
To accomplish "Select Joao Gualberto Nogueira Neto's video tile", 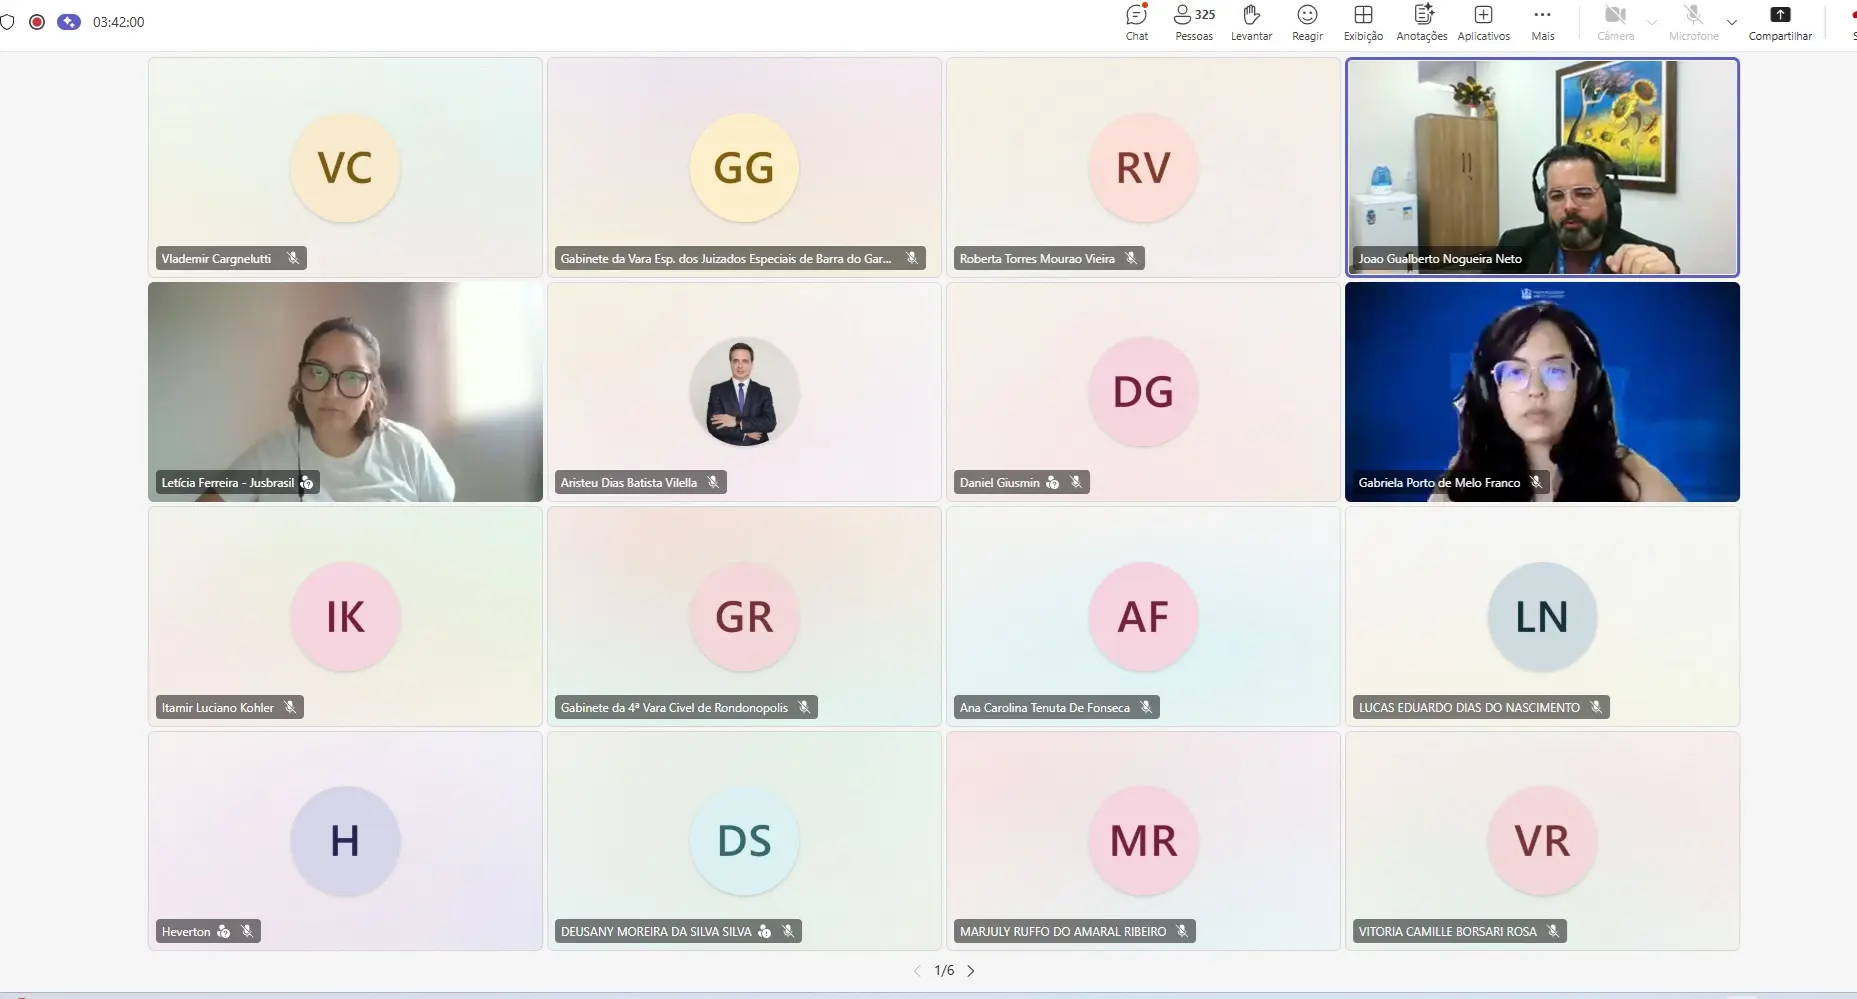I will (x=1542, y=167).
